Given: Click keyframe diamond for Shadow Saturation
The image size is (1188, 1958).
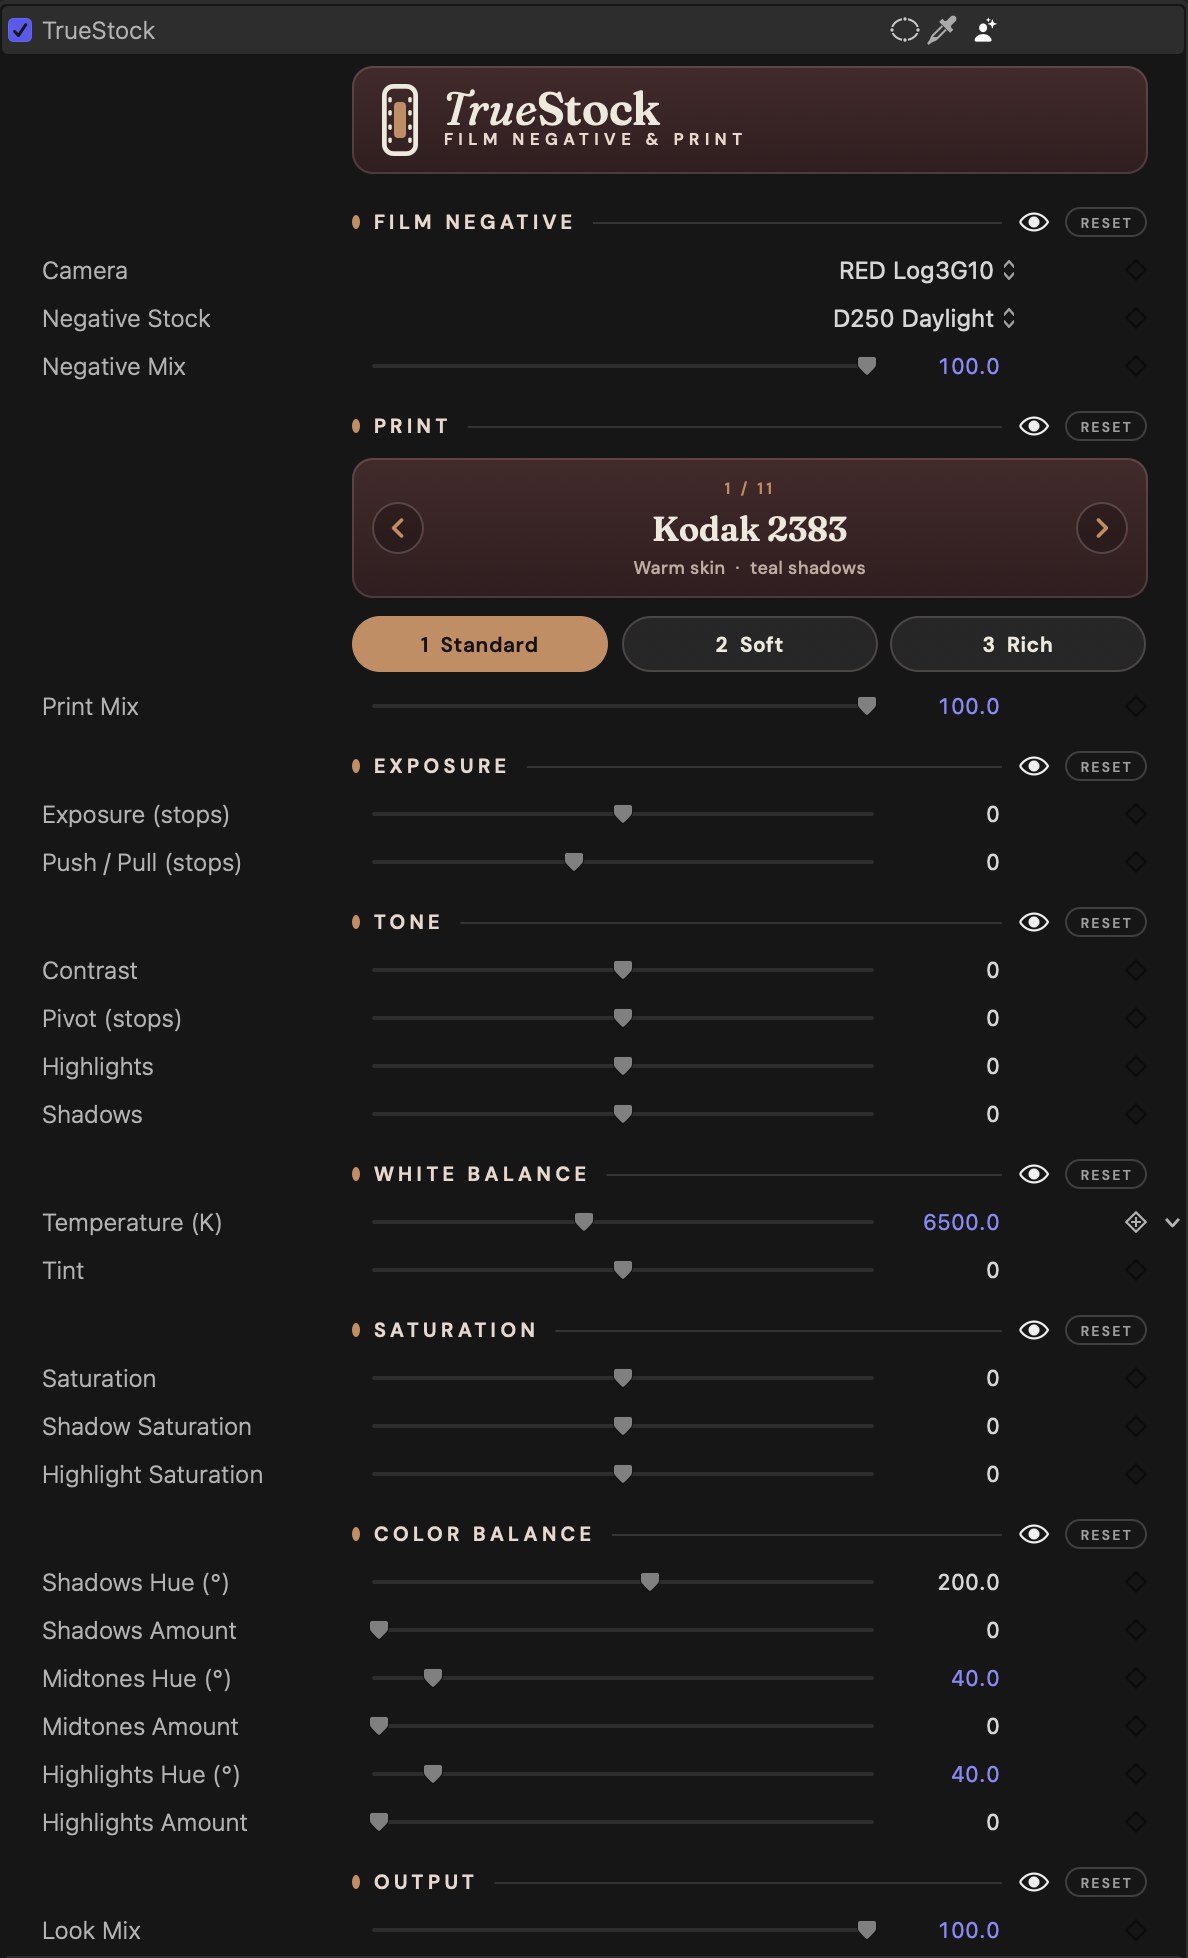Looking at the screenshot, I should (x=1135, y=1426).
